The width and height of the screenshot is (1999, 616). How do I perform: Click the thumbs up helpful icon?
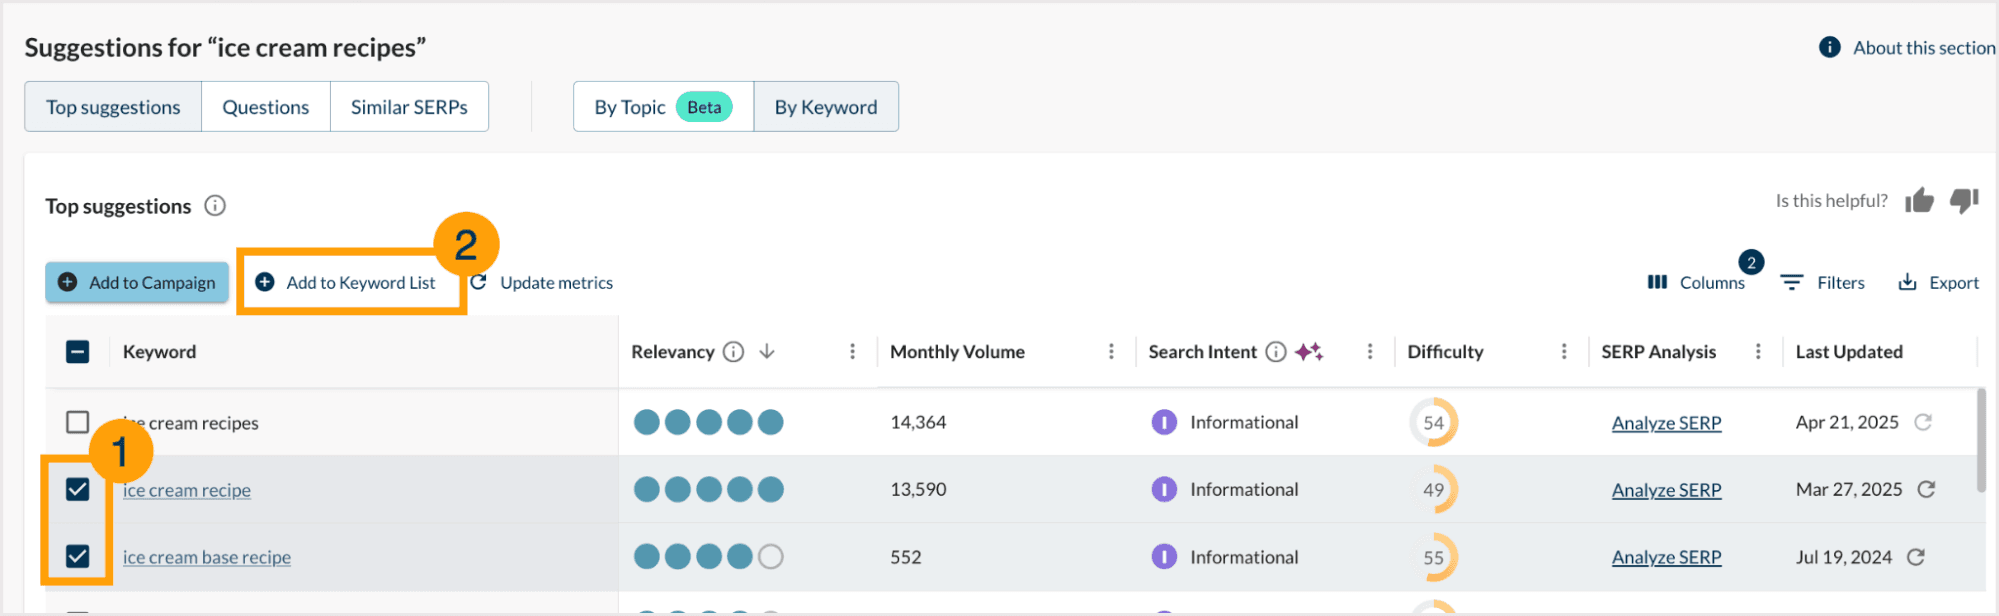1918,201
